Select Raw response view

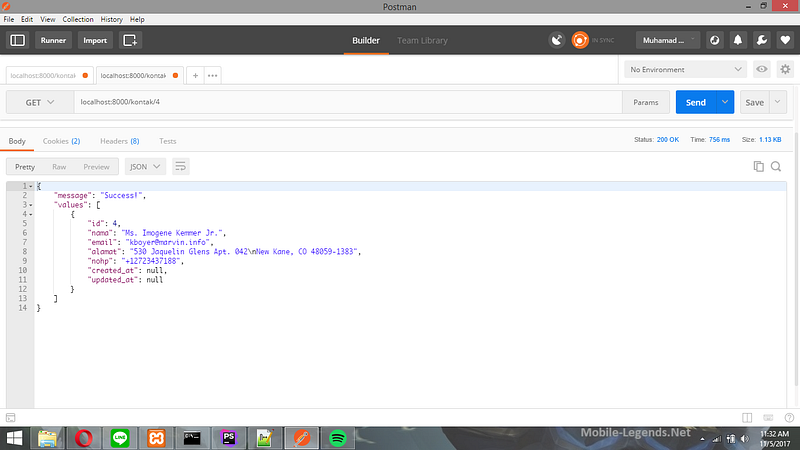(59, 167)
